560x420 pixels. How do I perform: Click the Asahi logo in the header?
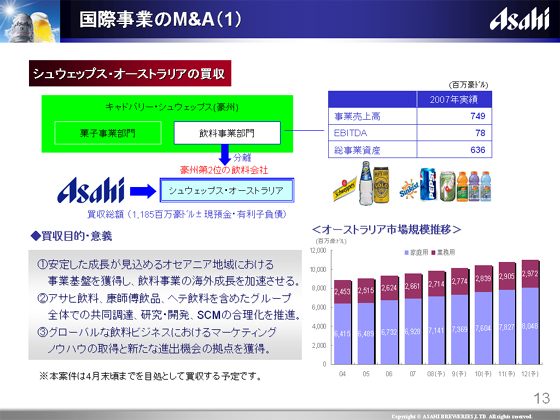point(519,20)
